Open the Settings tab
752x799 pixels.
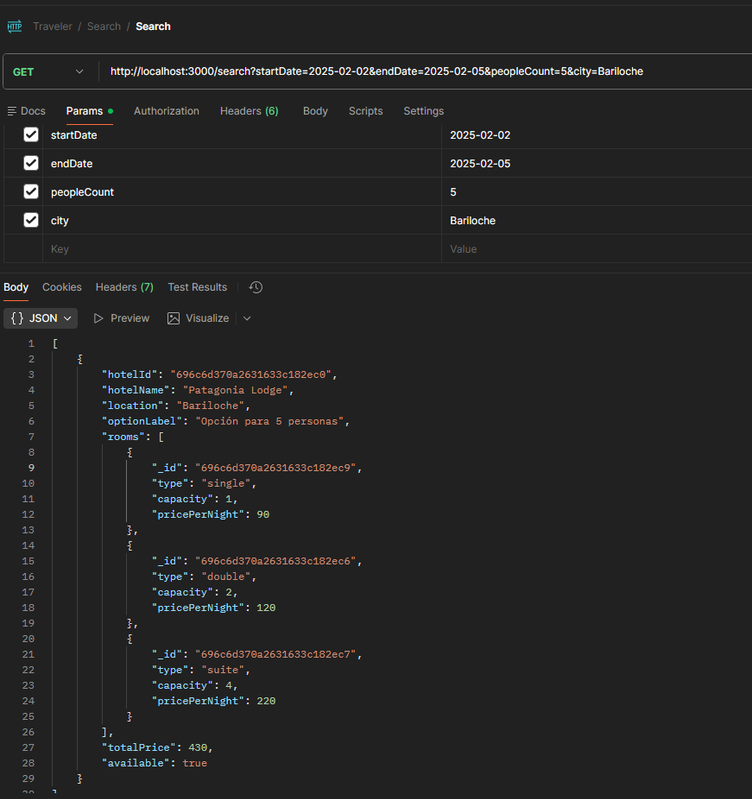point(423,111)
